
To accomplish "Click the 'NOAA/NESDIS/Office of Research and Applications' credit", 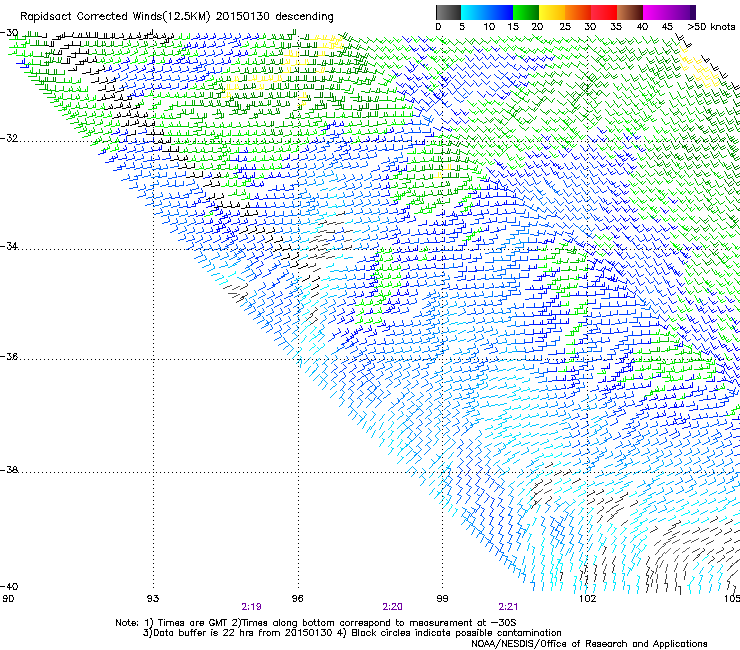I will 589,644.
